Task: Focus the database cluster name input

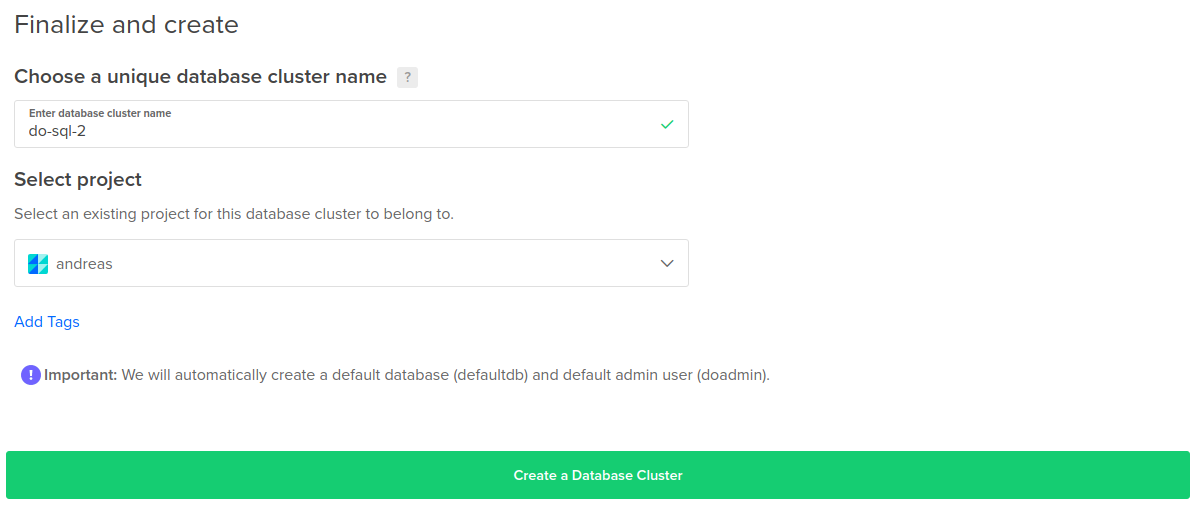Action: tap(352, 124)
